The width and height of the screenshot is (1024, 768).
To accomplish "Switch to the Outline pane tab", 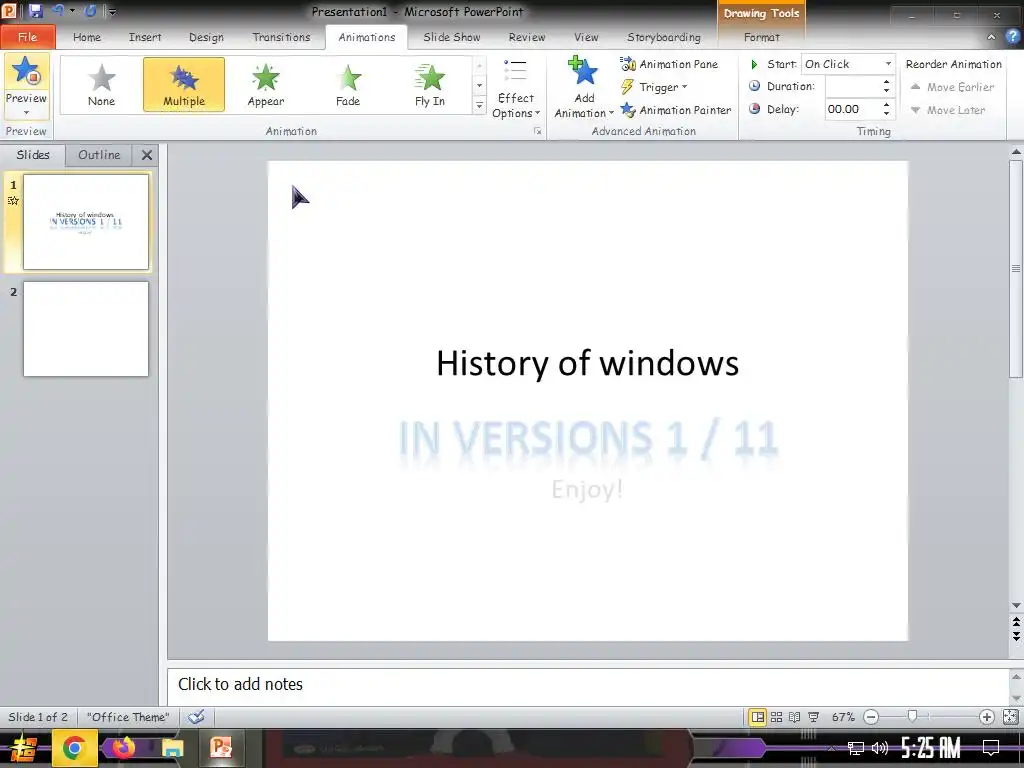I will pyautogui.click(x=99, y=155).
